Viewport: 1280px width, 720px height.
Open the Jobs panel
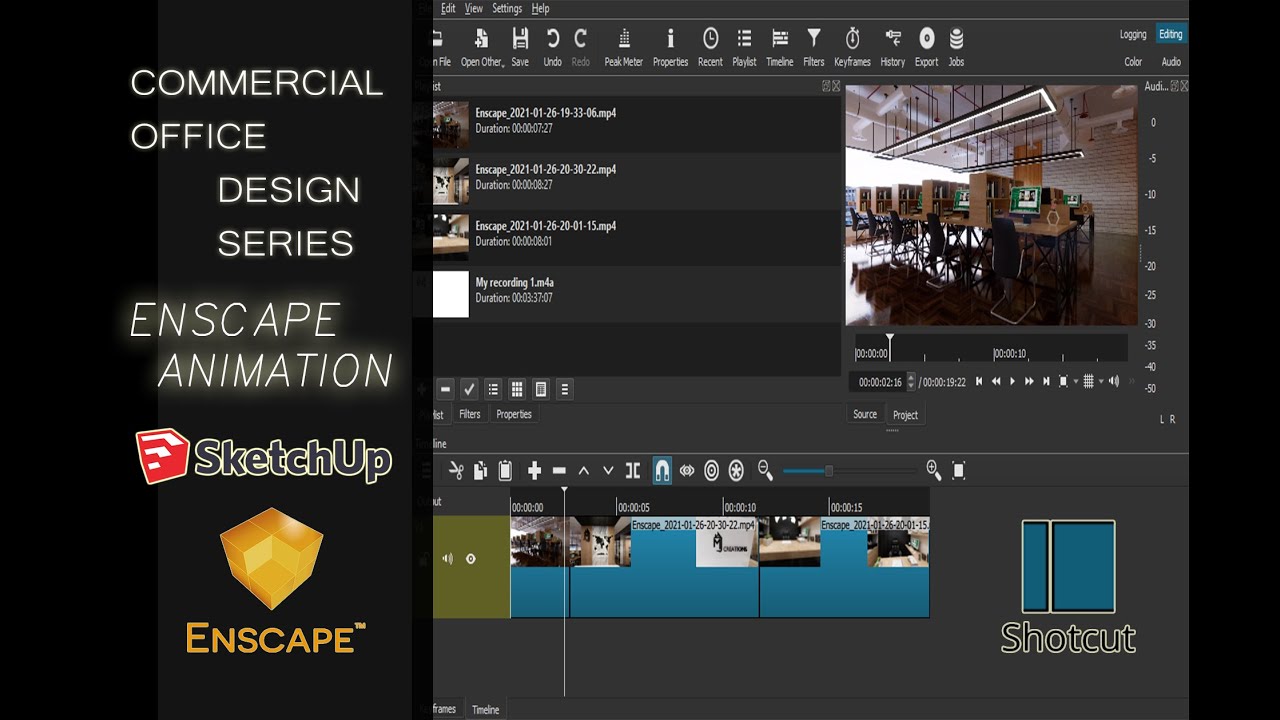[956, 47]
